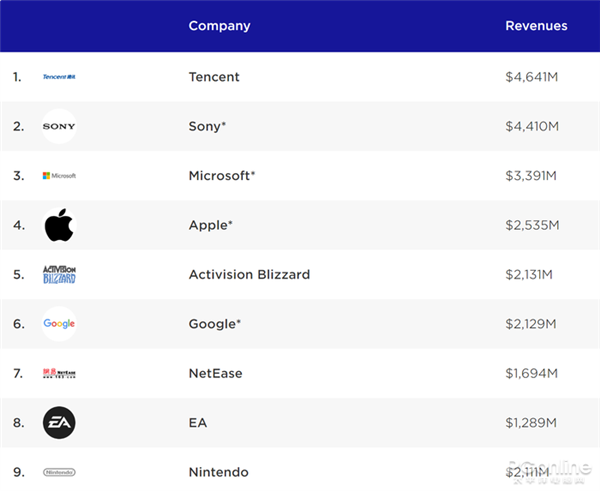Click the Activision Blizzard company name
Image resolution: width=600 pixels, height=491 pixels.
click(x=249, y=275)
